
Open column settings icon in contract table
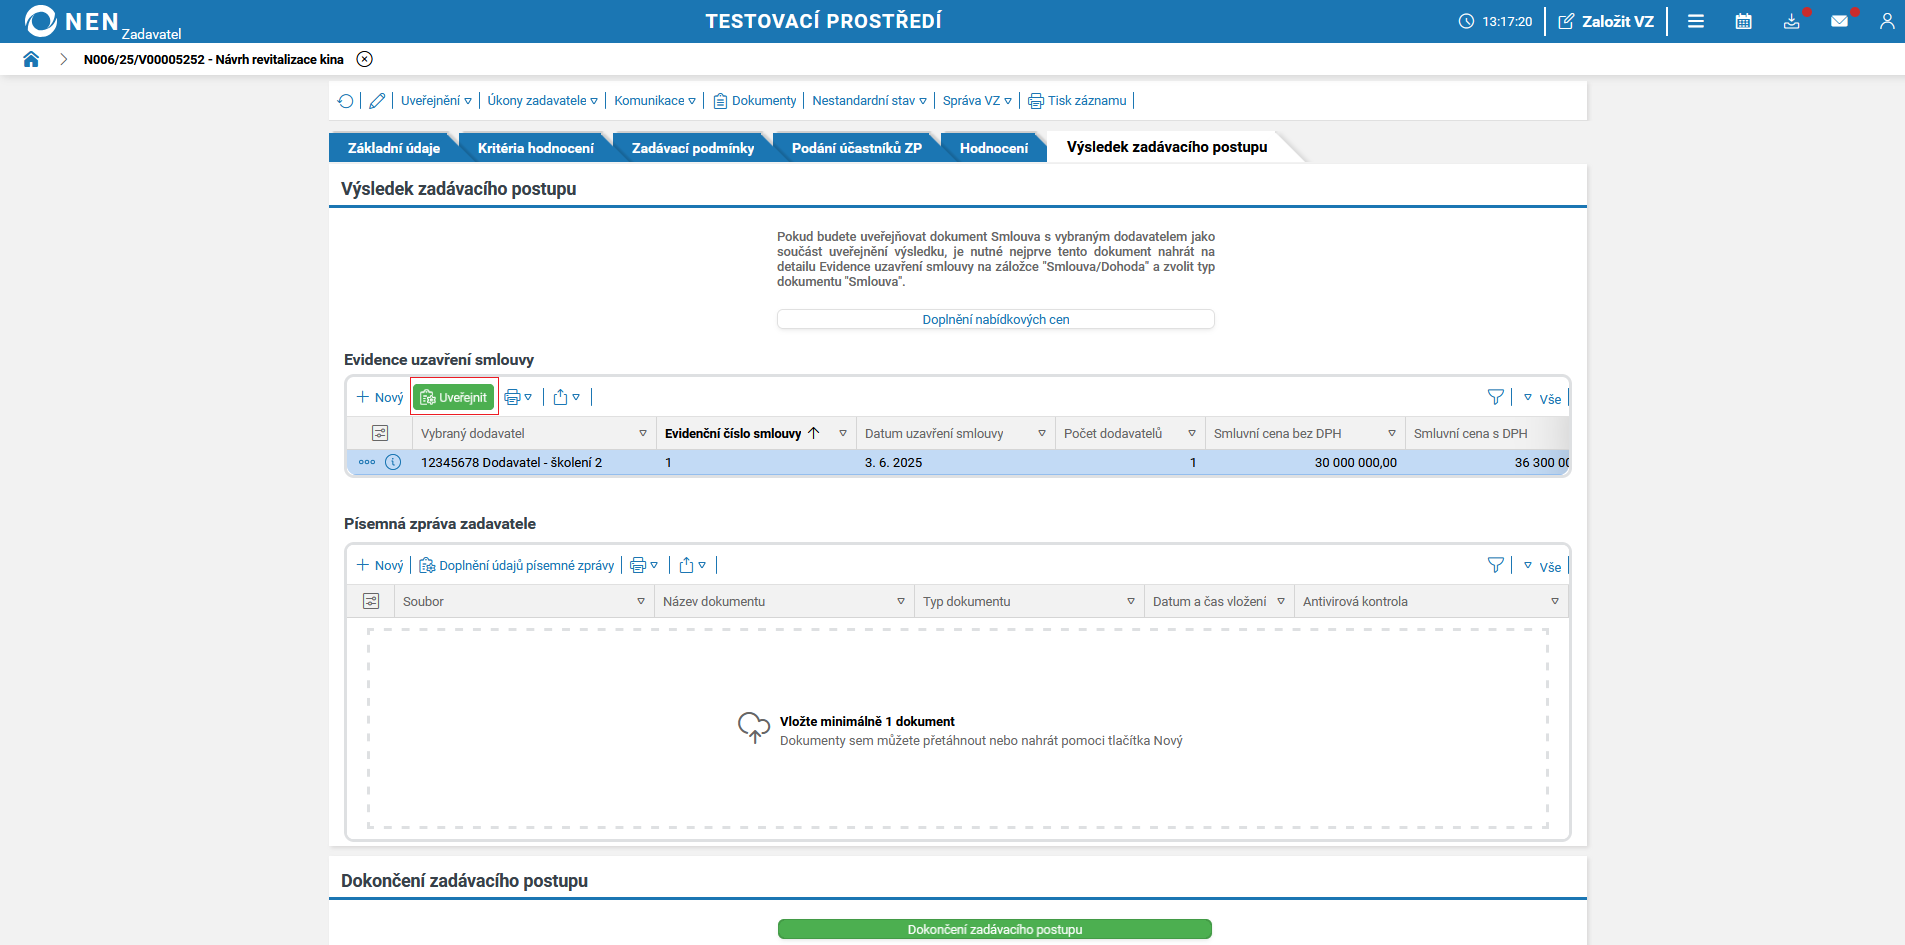click(380, 433)
